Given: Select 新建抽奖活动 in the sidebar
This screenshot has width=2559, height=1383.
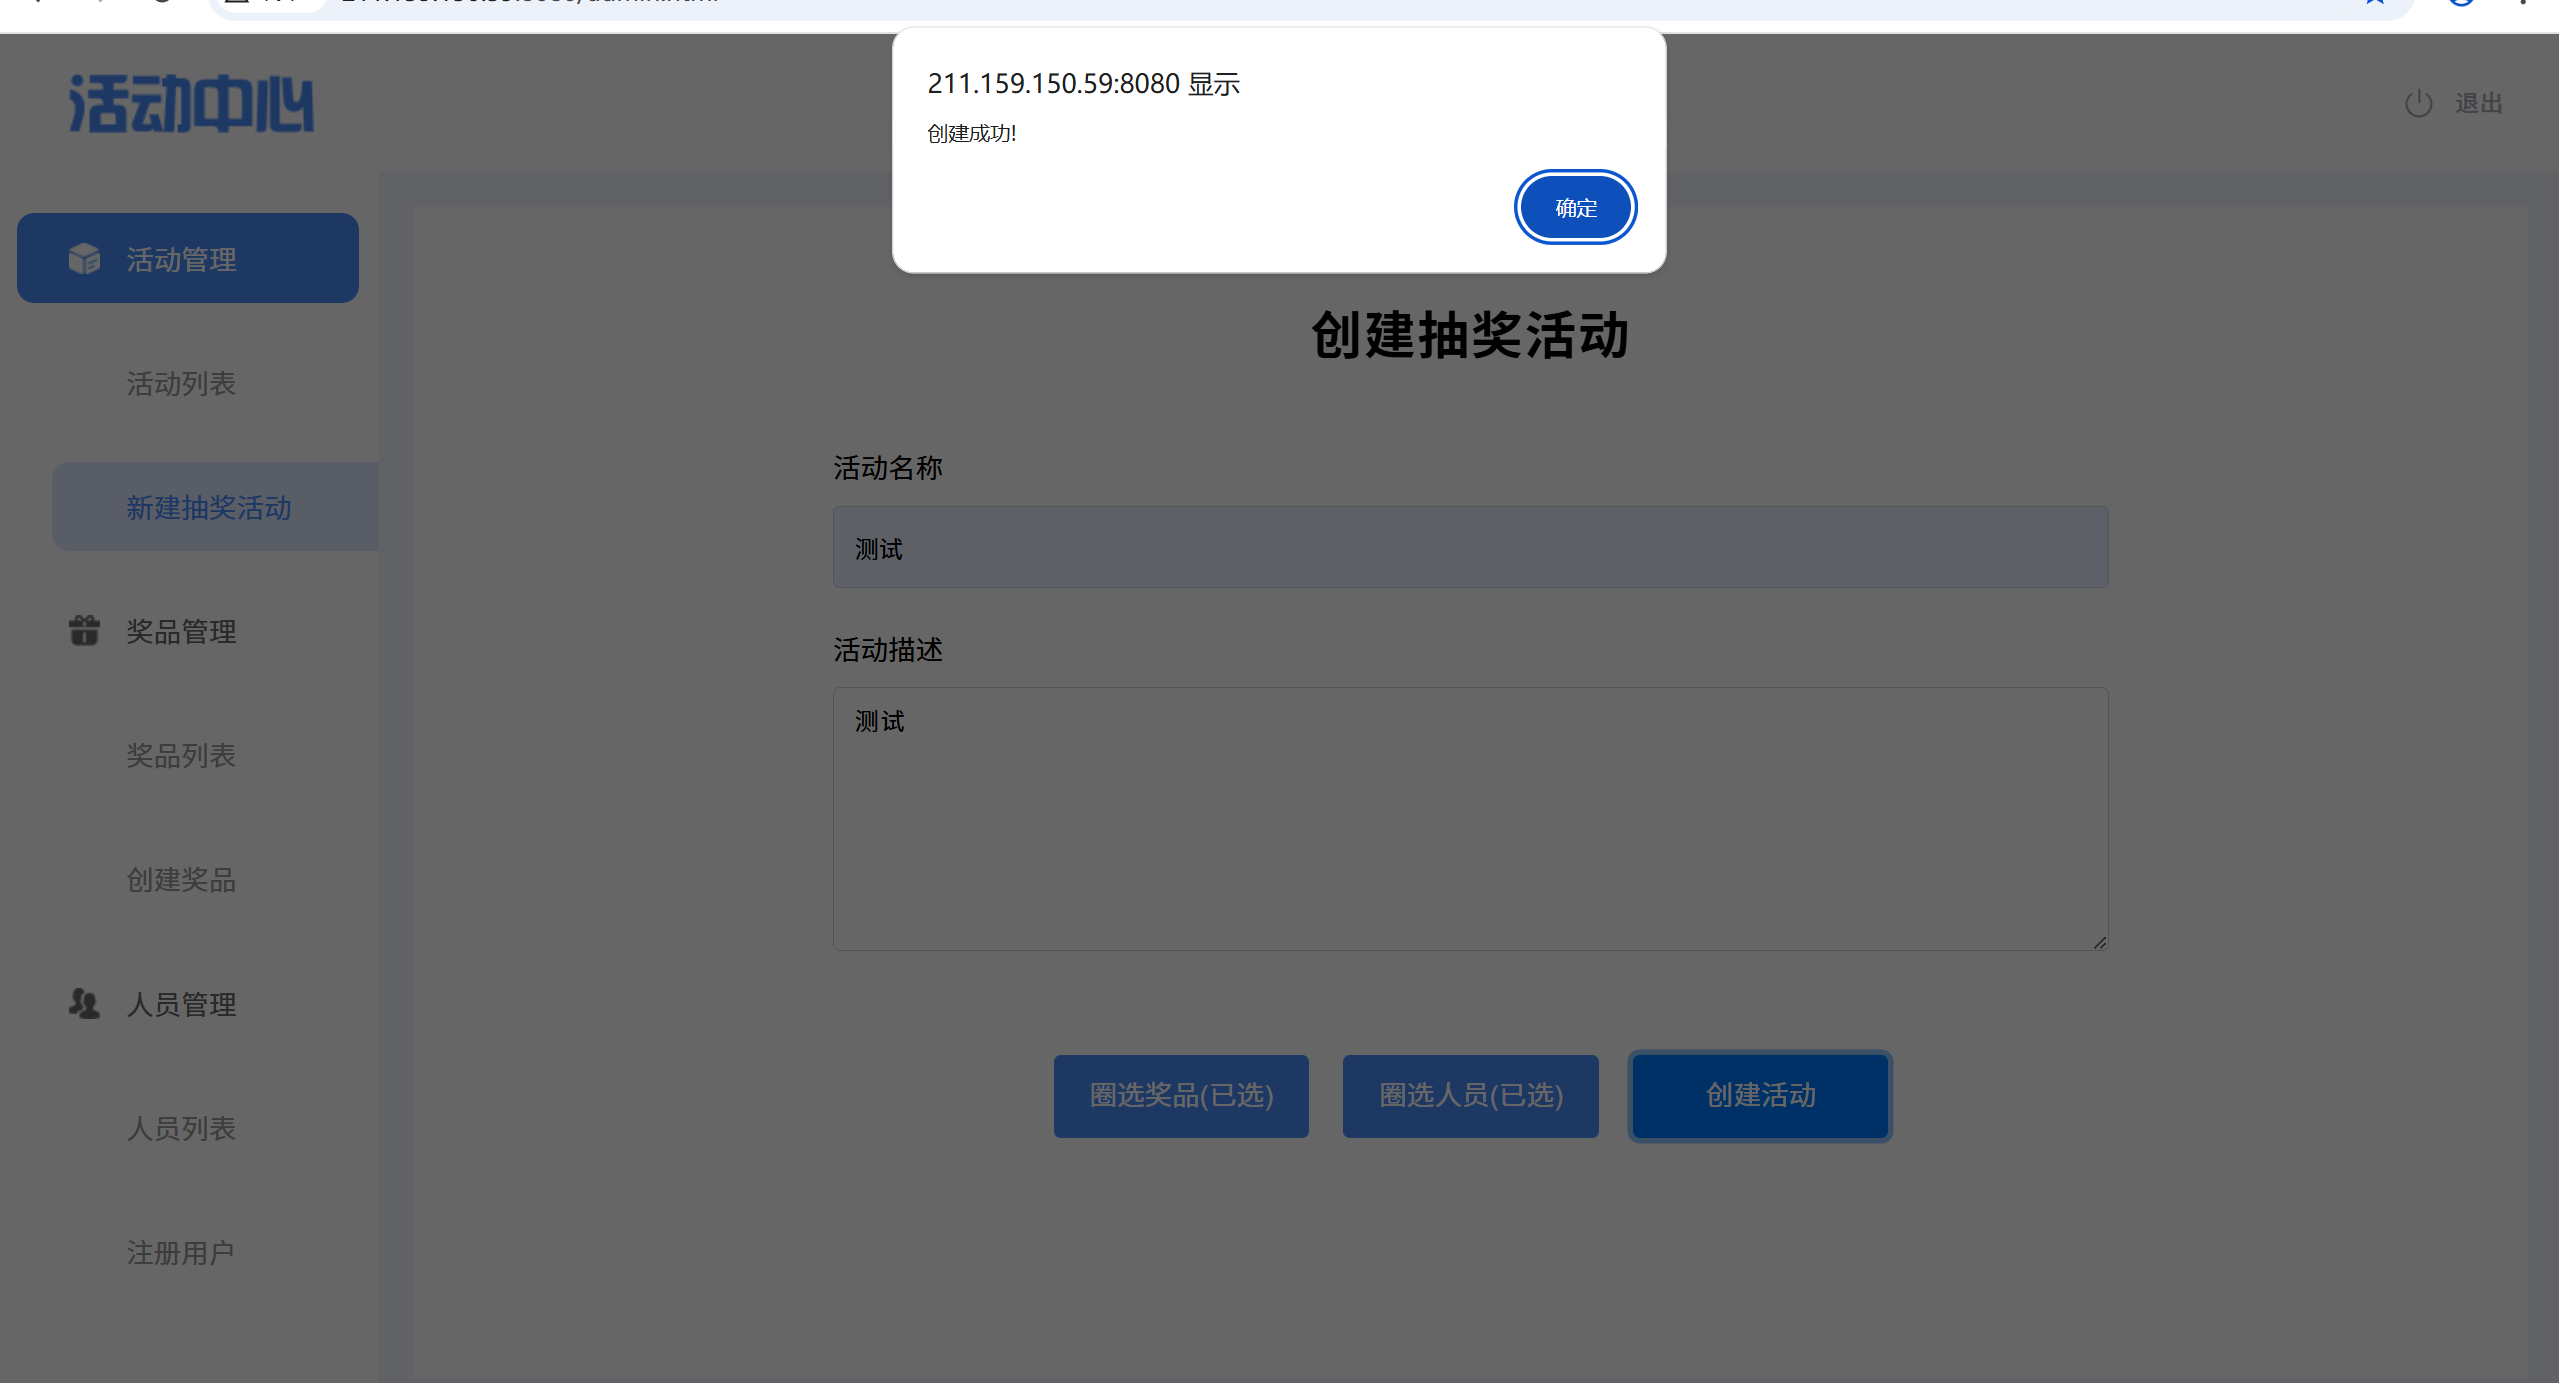Looking at the screenshot, I should pyautogui.click(x=209, y=508).
